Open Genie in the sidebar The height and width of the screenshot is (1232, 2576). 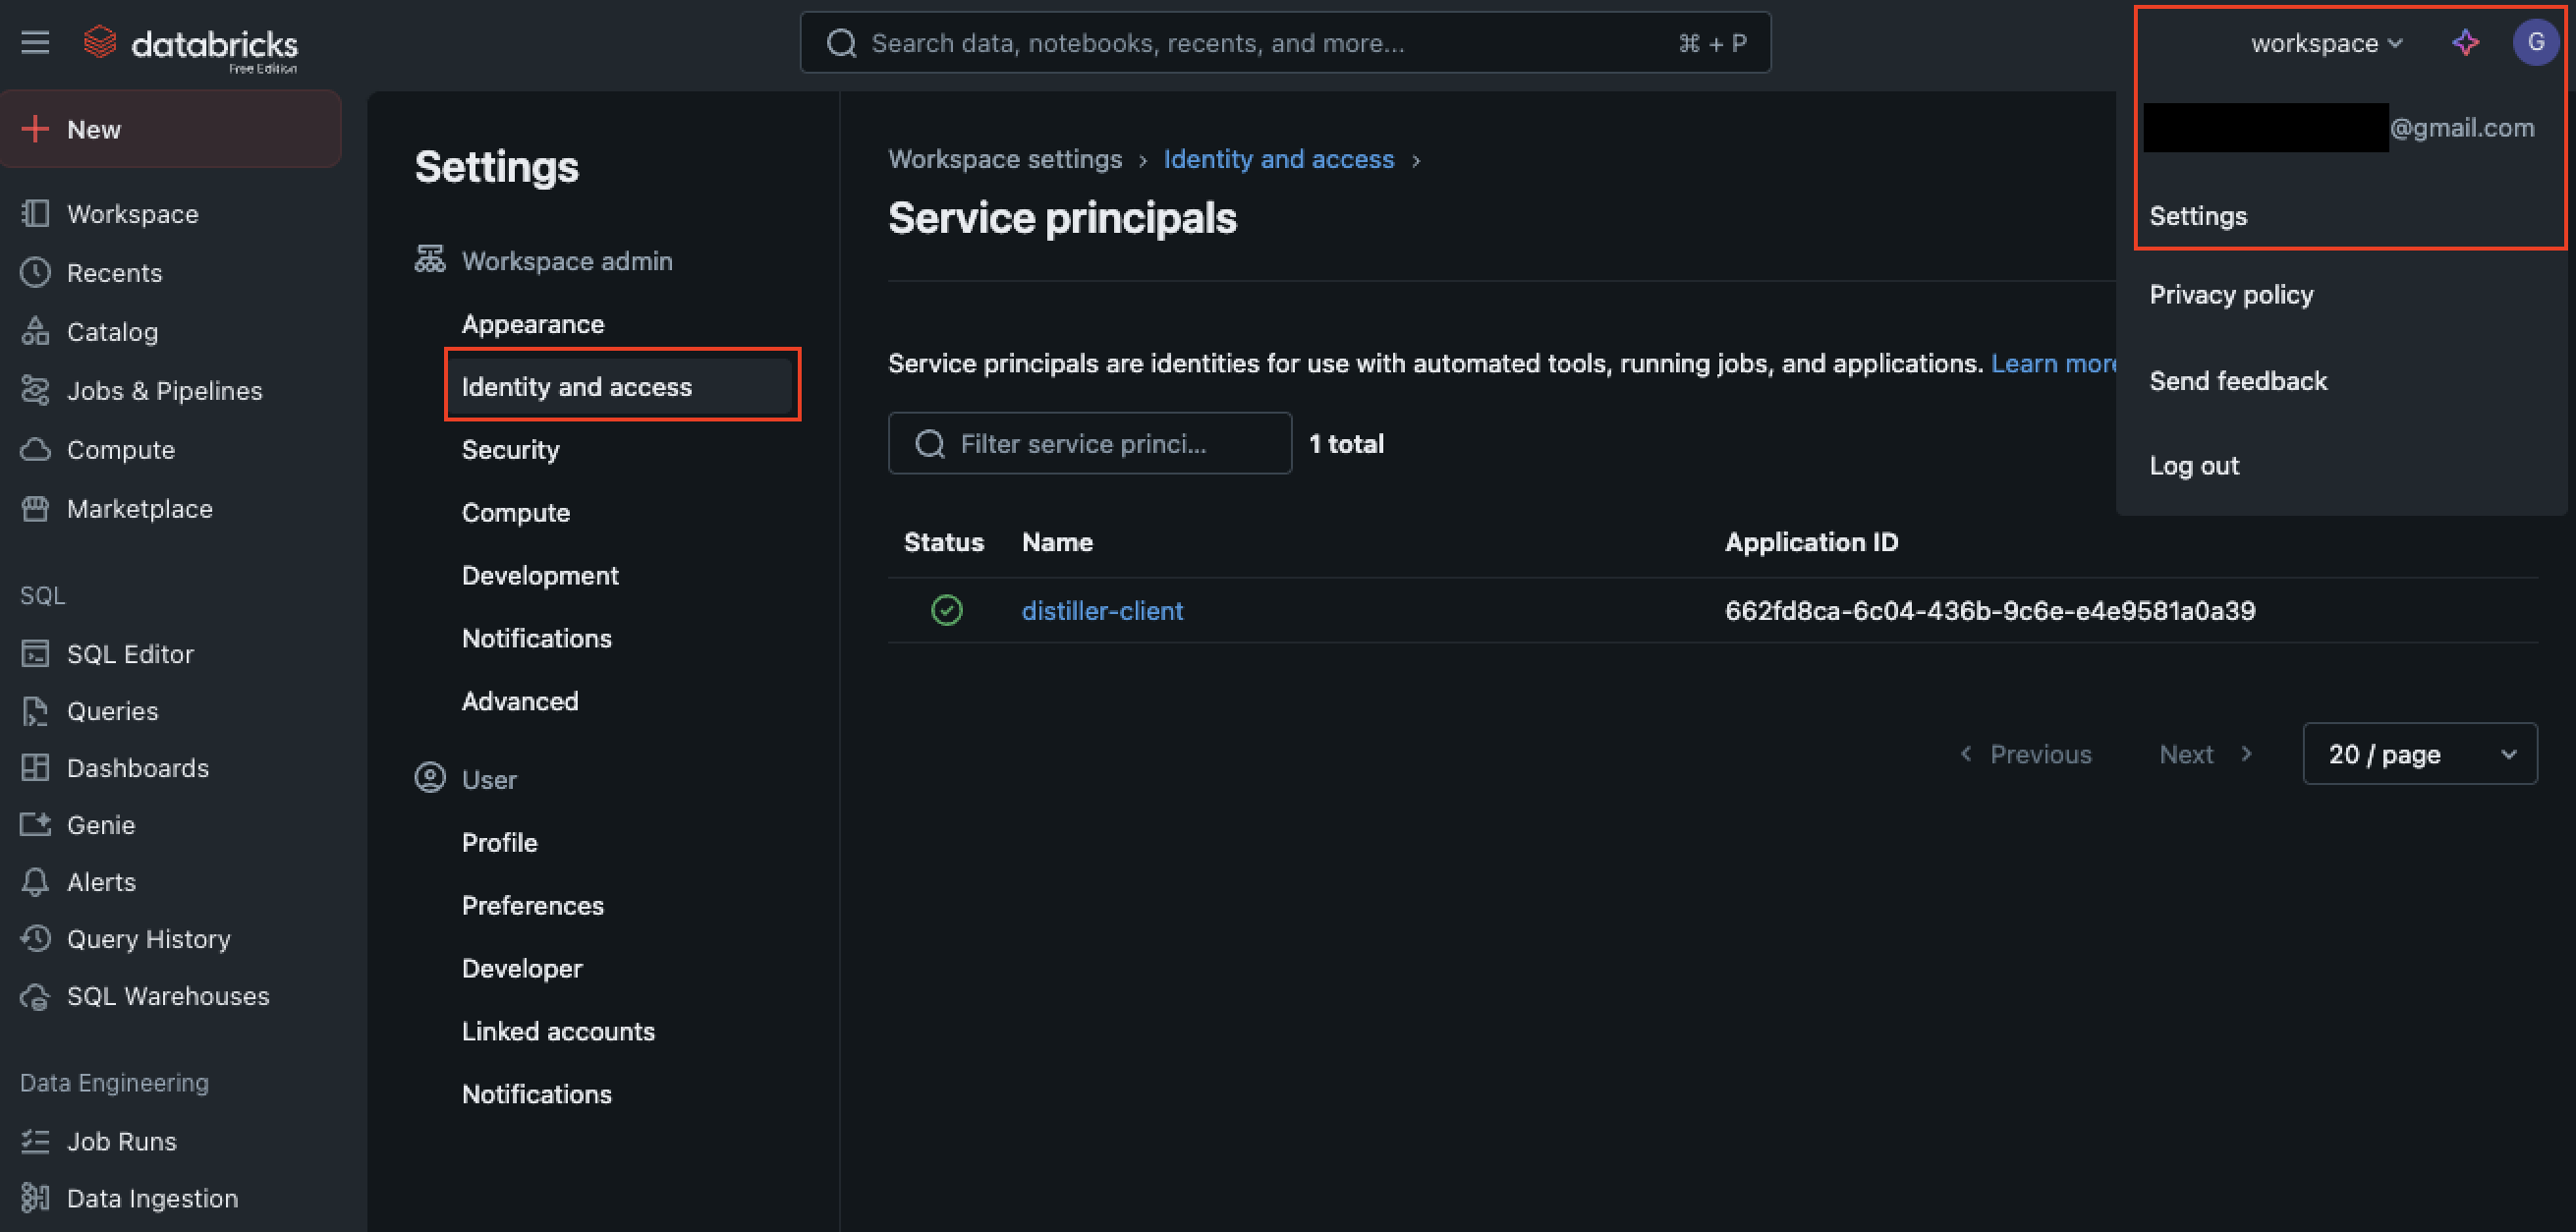click(100, 825)
